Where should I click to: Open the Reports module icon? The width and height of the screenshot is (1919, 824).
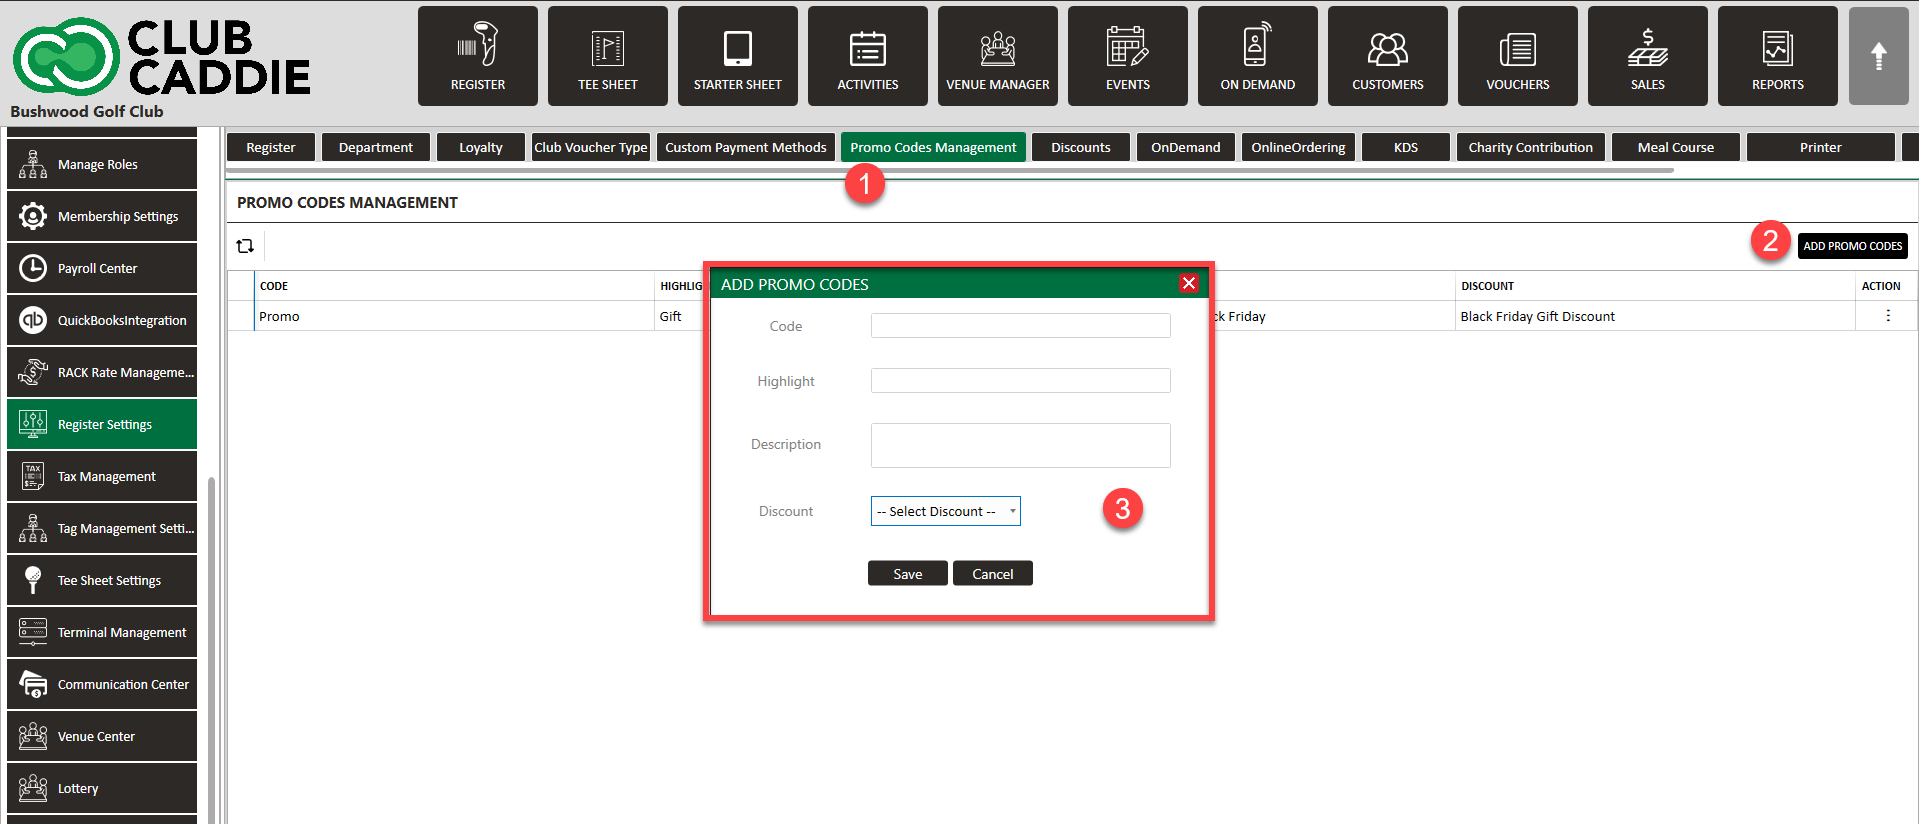pyautogui.click(x=1777, y=56)
